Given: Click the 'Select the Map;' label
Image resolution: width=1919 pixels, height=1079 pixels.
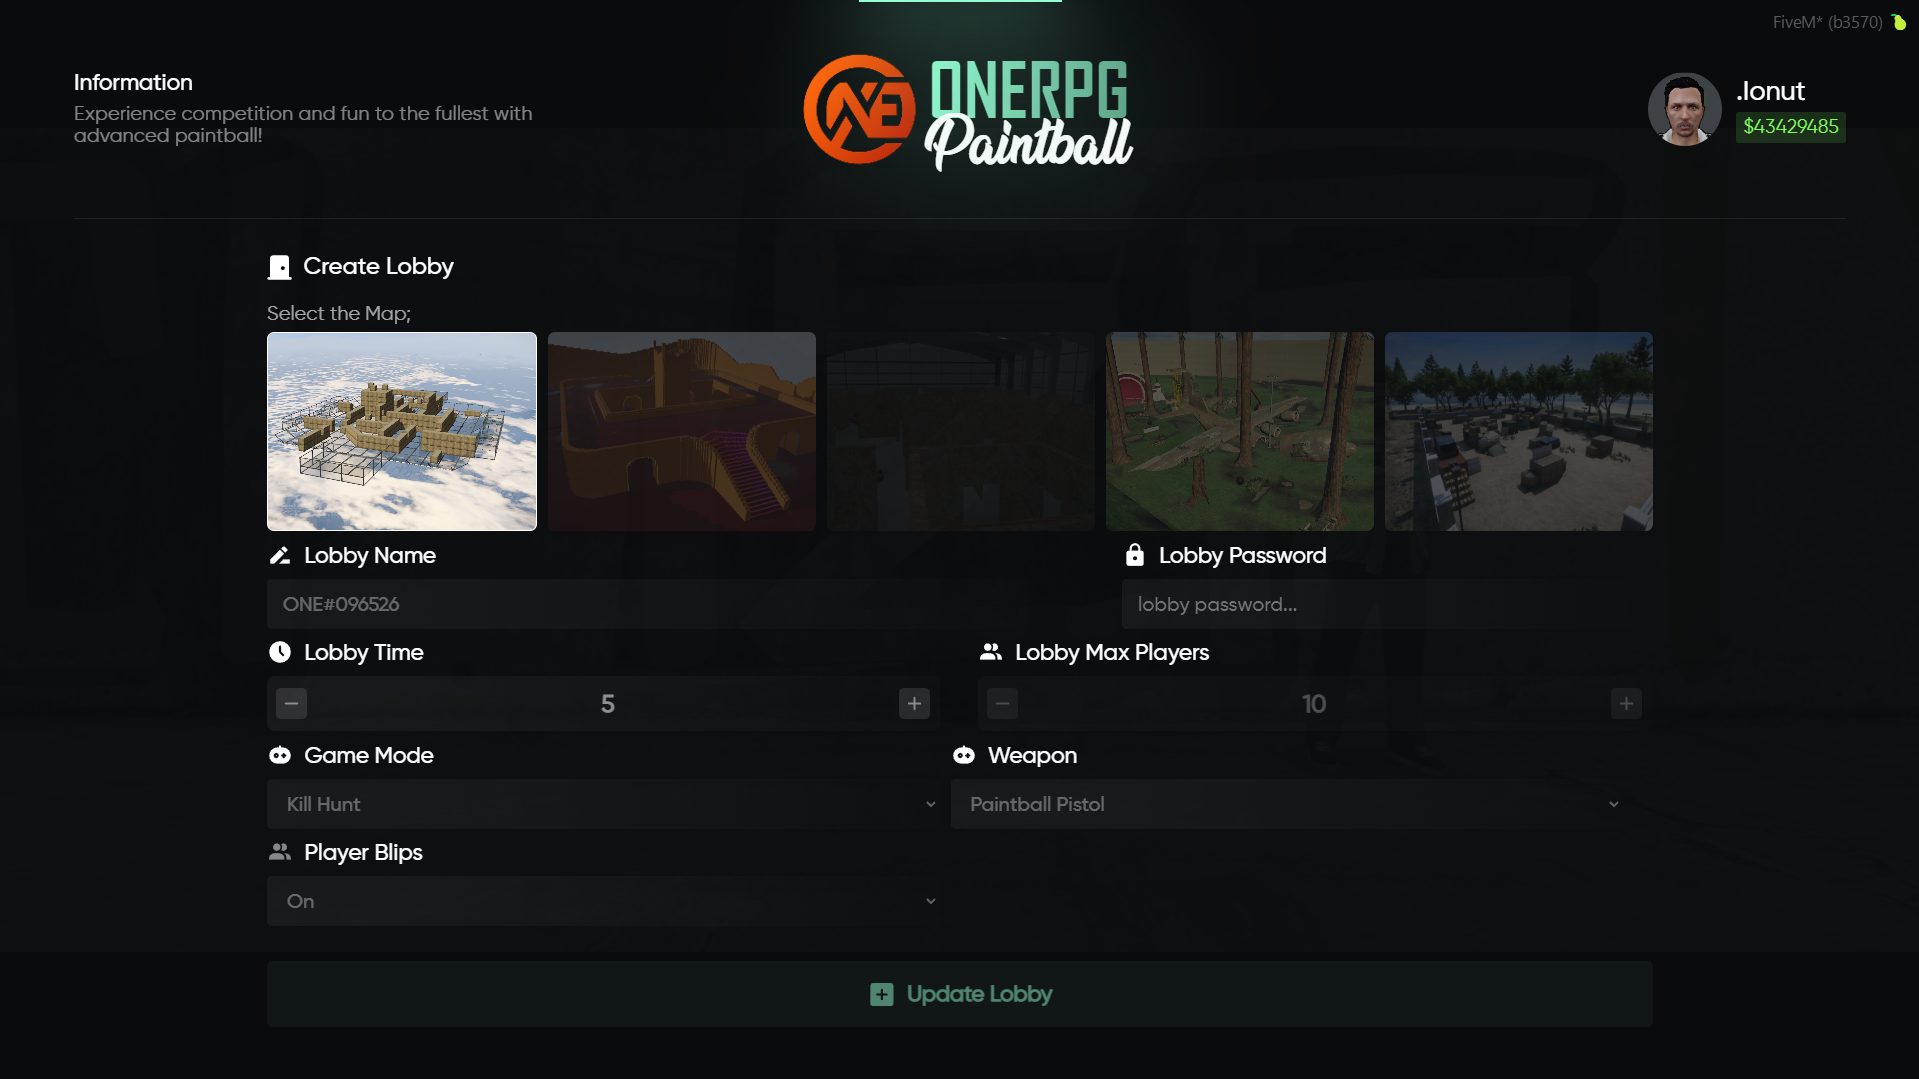Looking at the screenshot, I should point(339,314).
